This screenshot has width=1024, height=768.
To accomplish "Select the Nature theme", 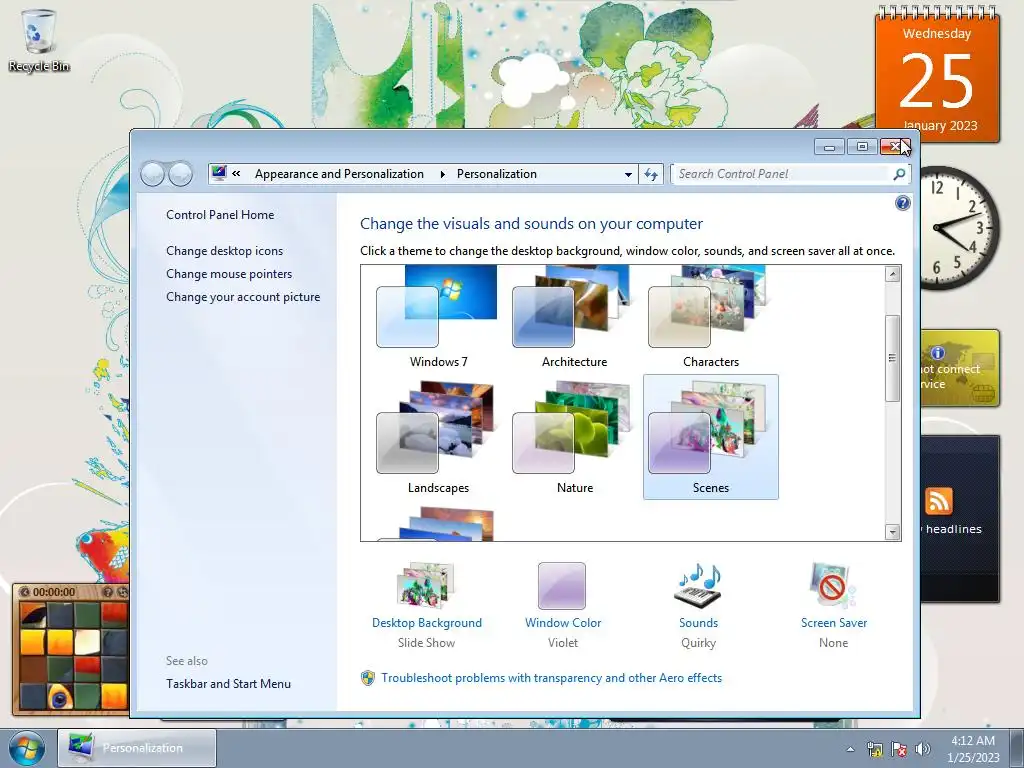I will 574,438.
